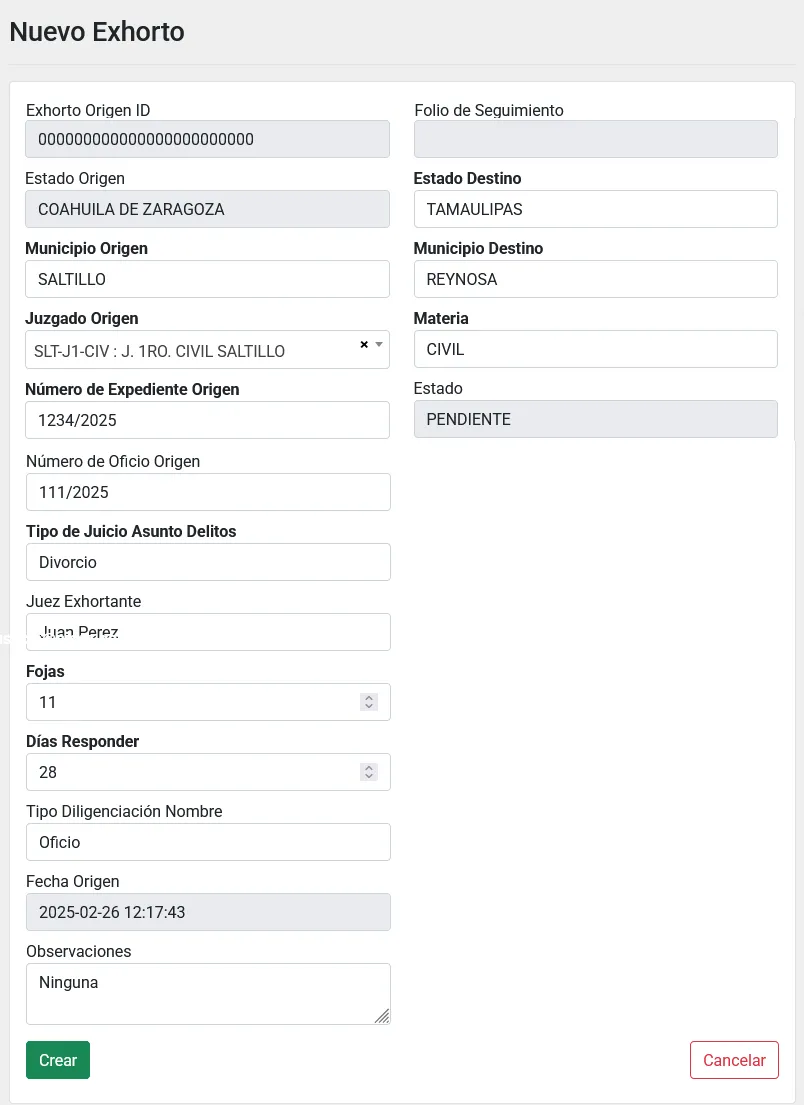The width and height of the screenshot is (804, 1105).
Task: Click the Fecha Origen date field
Action: coord(207,912)
